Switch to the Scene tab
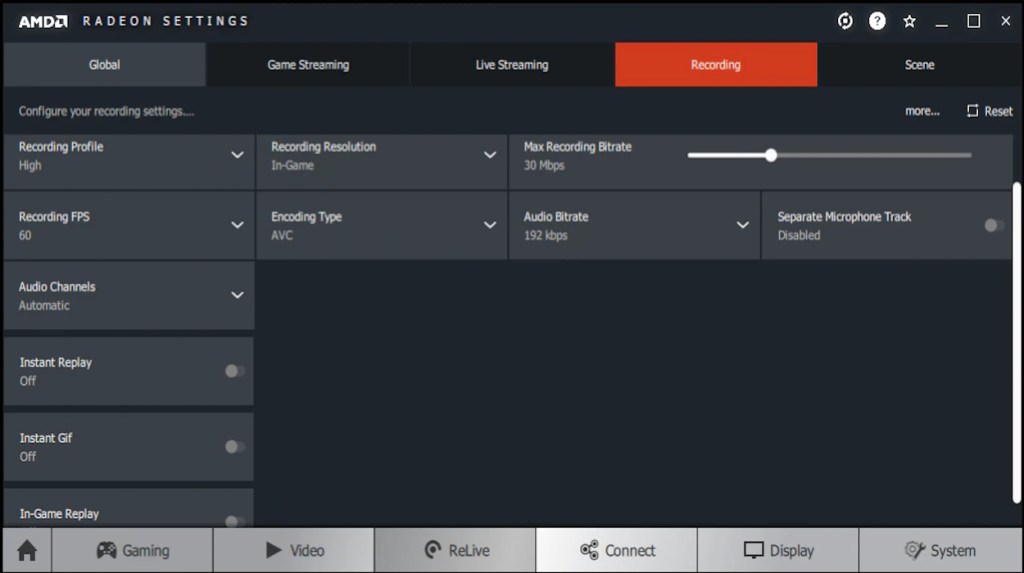 point(920,65)
